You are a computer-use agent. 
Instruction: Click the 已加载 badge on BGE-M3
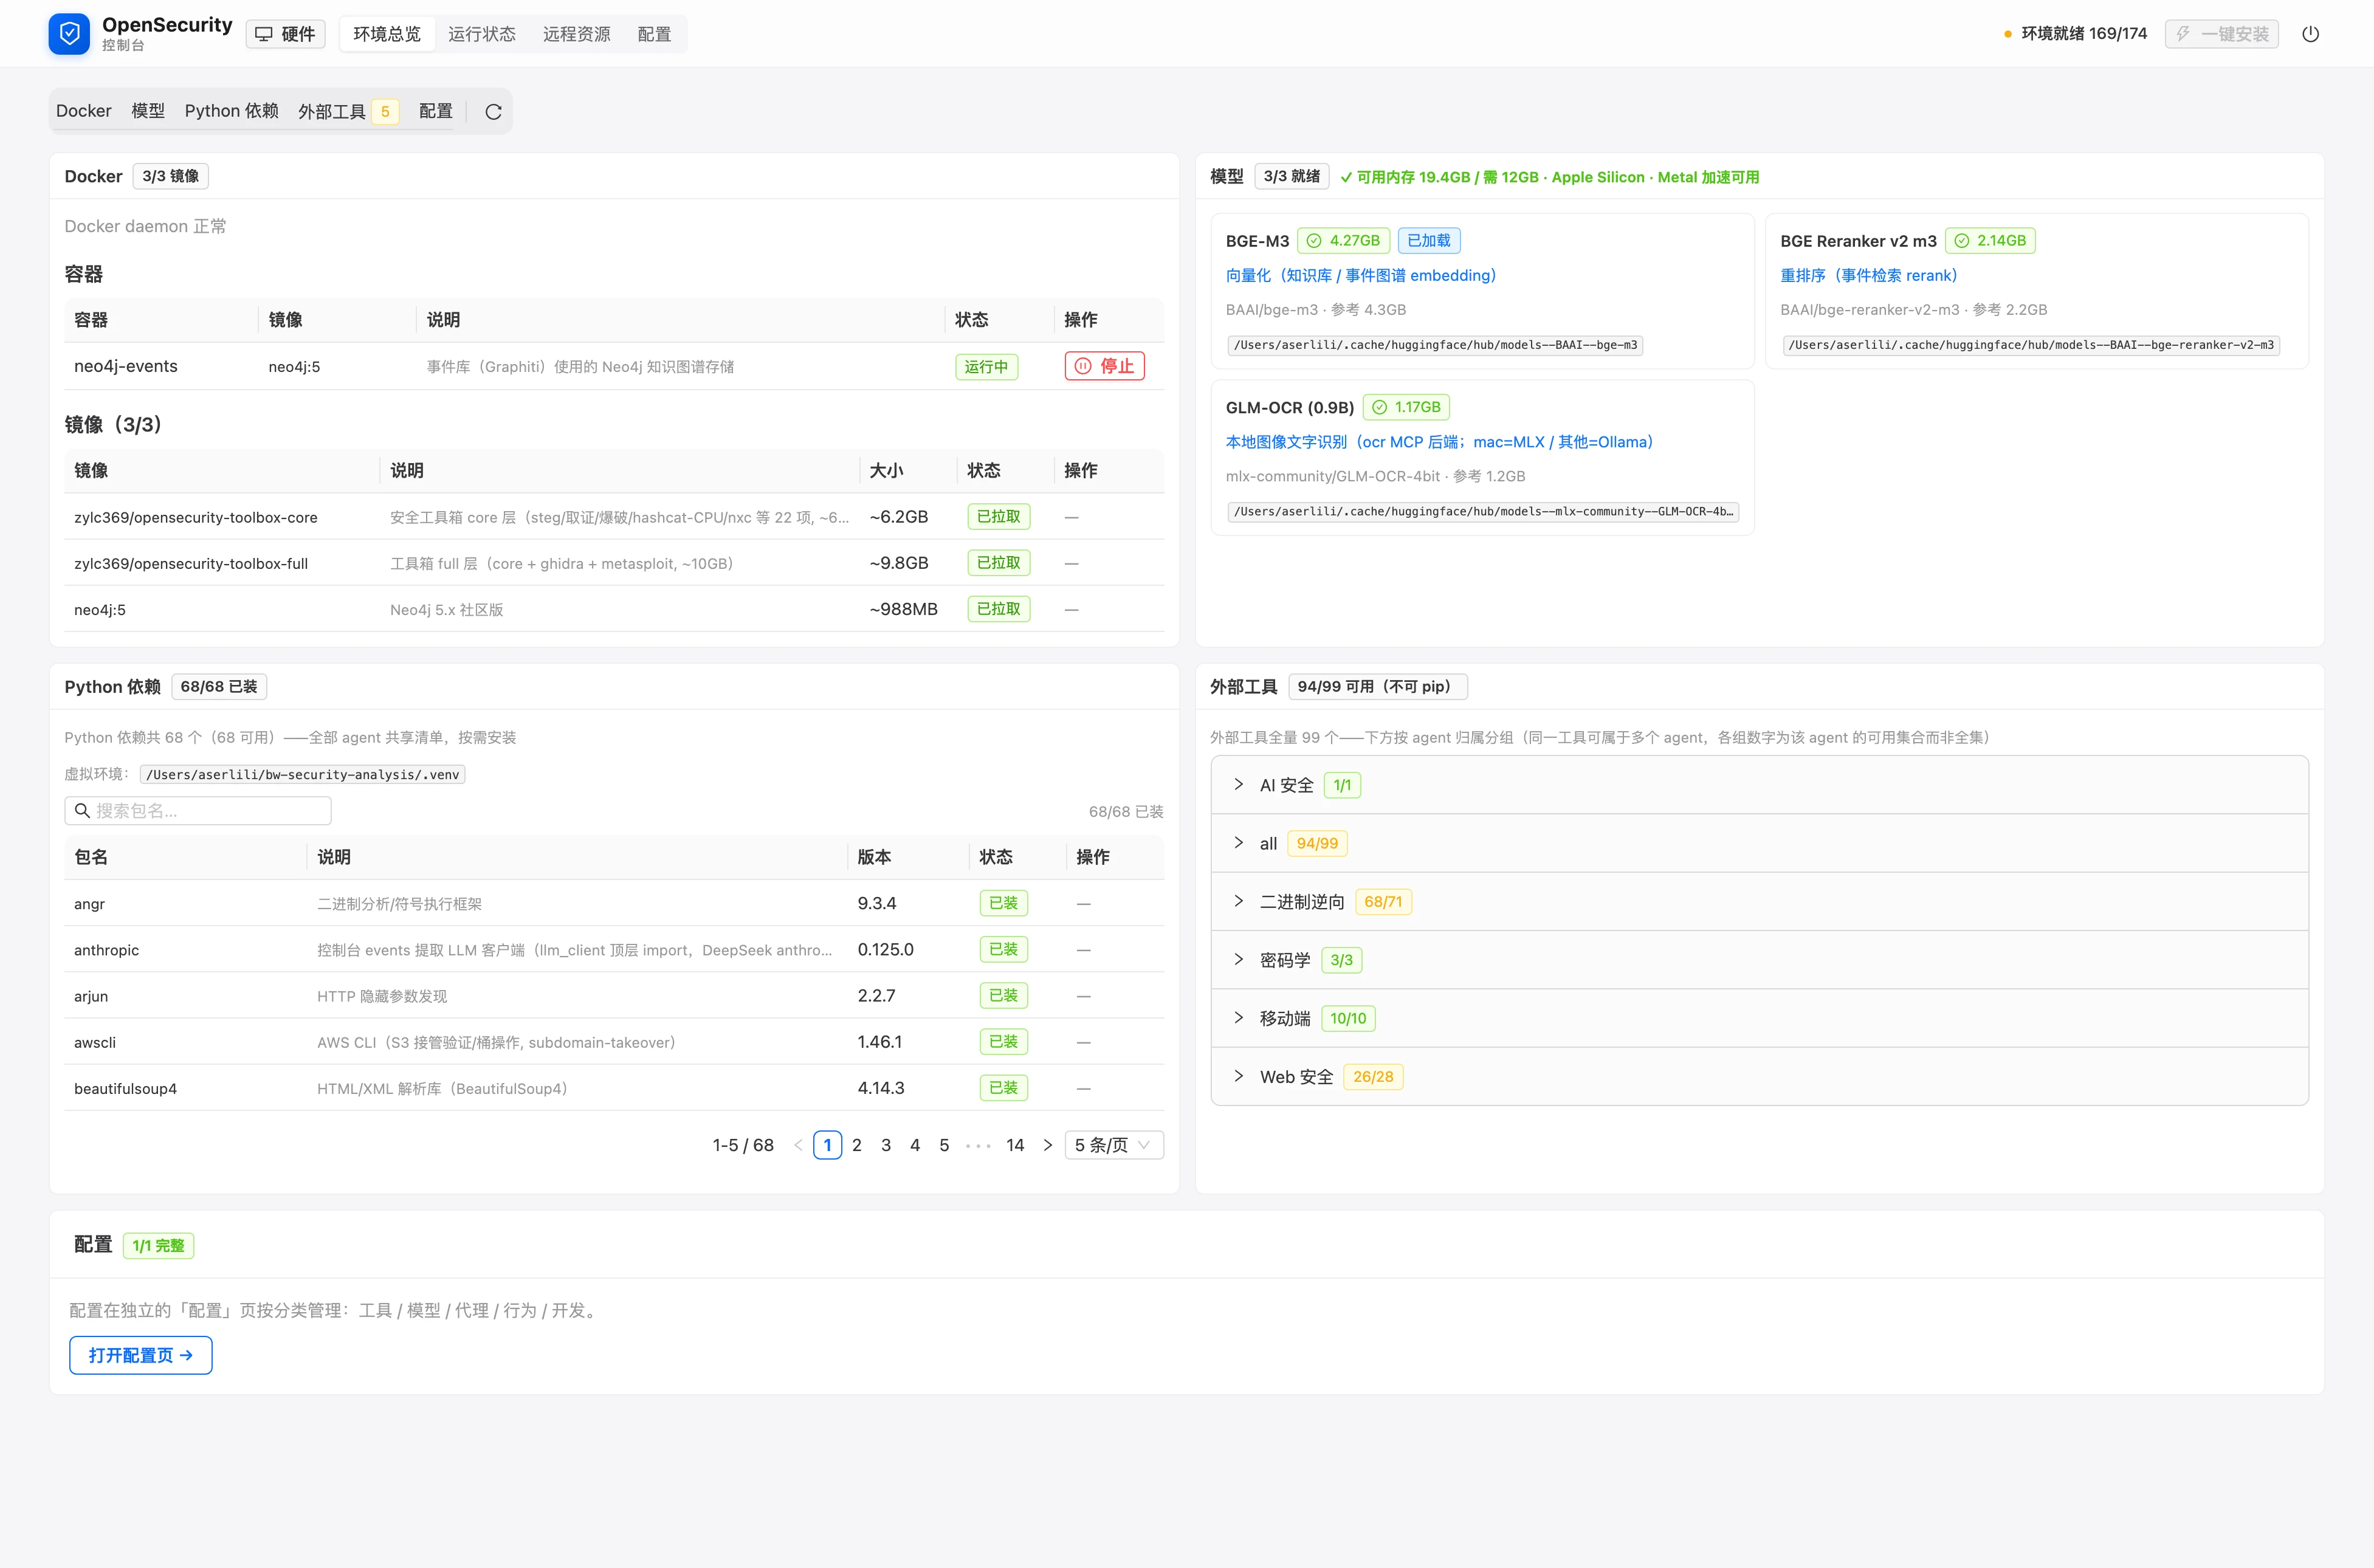click(x=1429, y=241)
